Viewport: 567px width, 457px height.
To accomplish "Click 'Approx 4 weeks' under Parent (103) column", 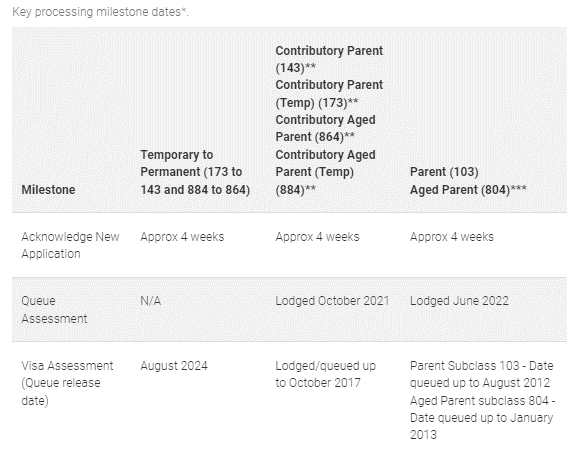I will (x=452, y=237).
